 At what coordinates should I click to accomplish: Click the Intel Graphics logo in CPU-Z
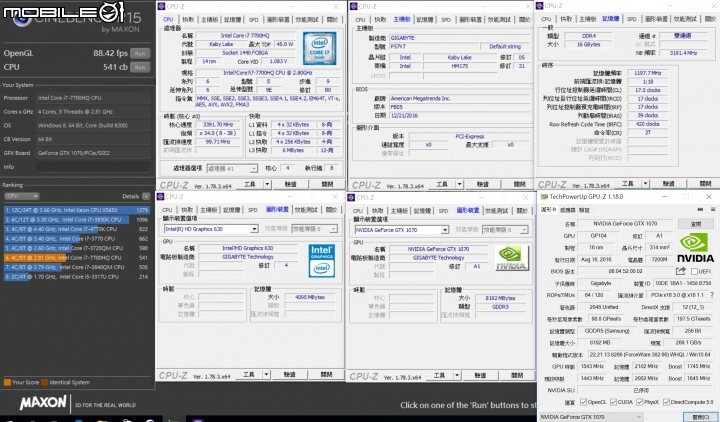point(322,260)
